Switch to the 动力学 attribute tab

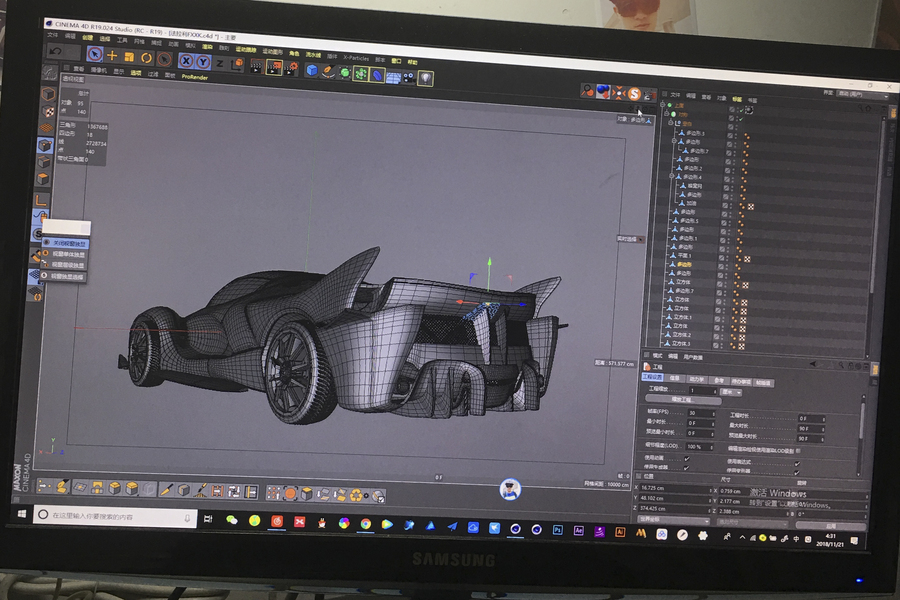[696, 379]
